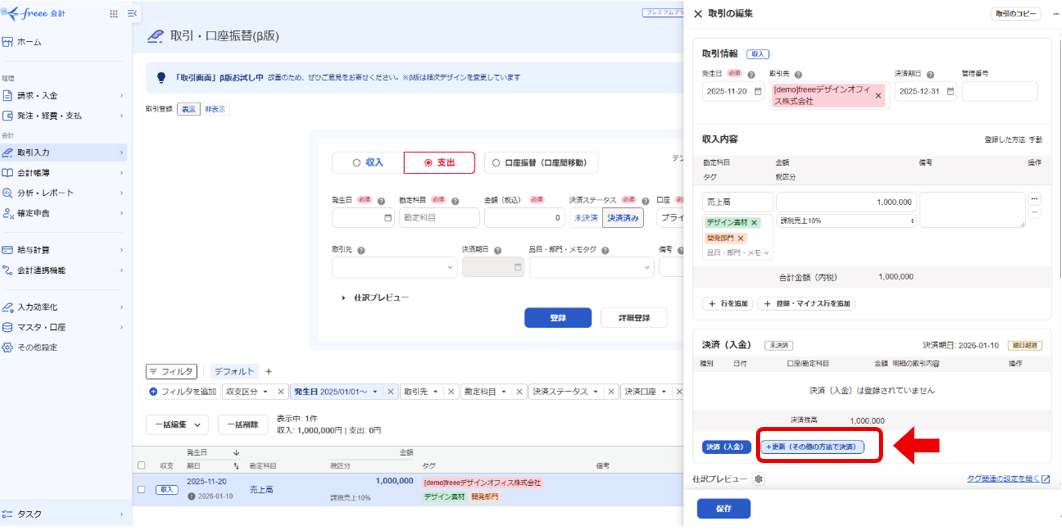Remove the [demo]freeeデザインオフィス株式会社 partner tag

(x=878, y=96)
